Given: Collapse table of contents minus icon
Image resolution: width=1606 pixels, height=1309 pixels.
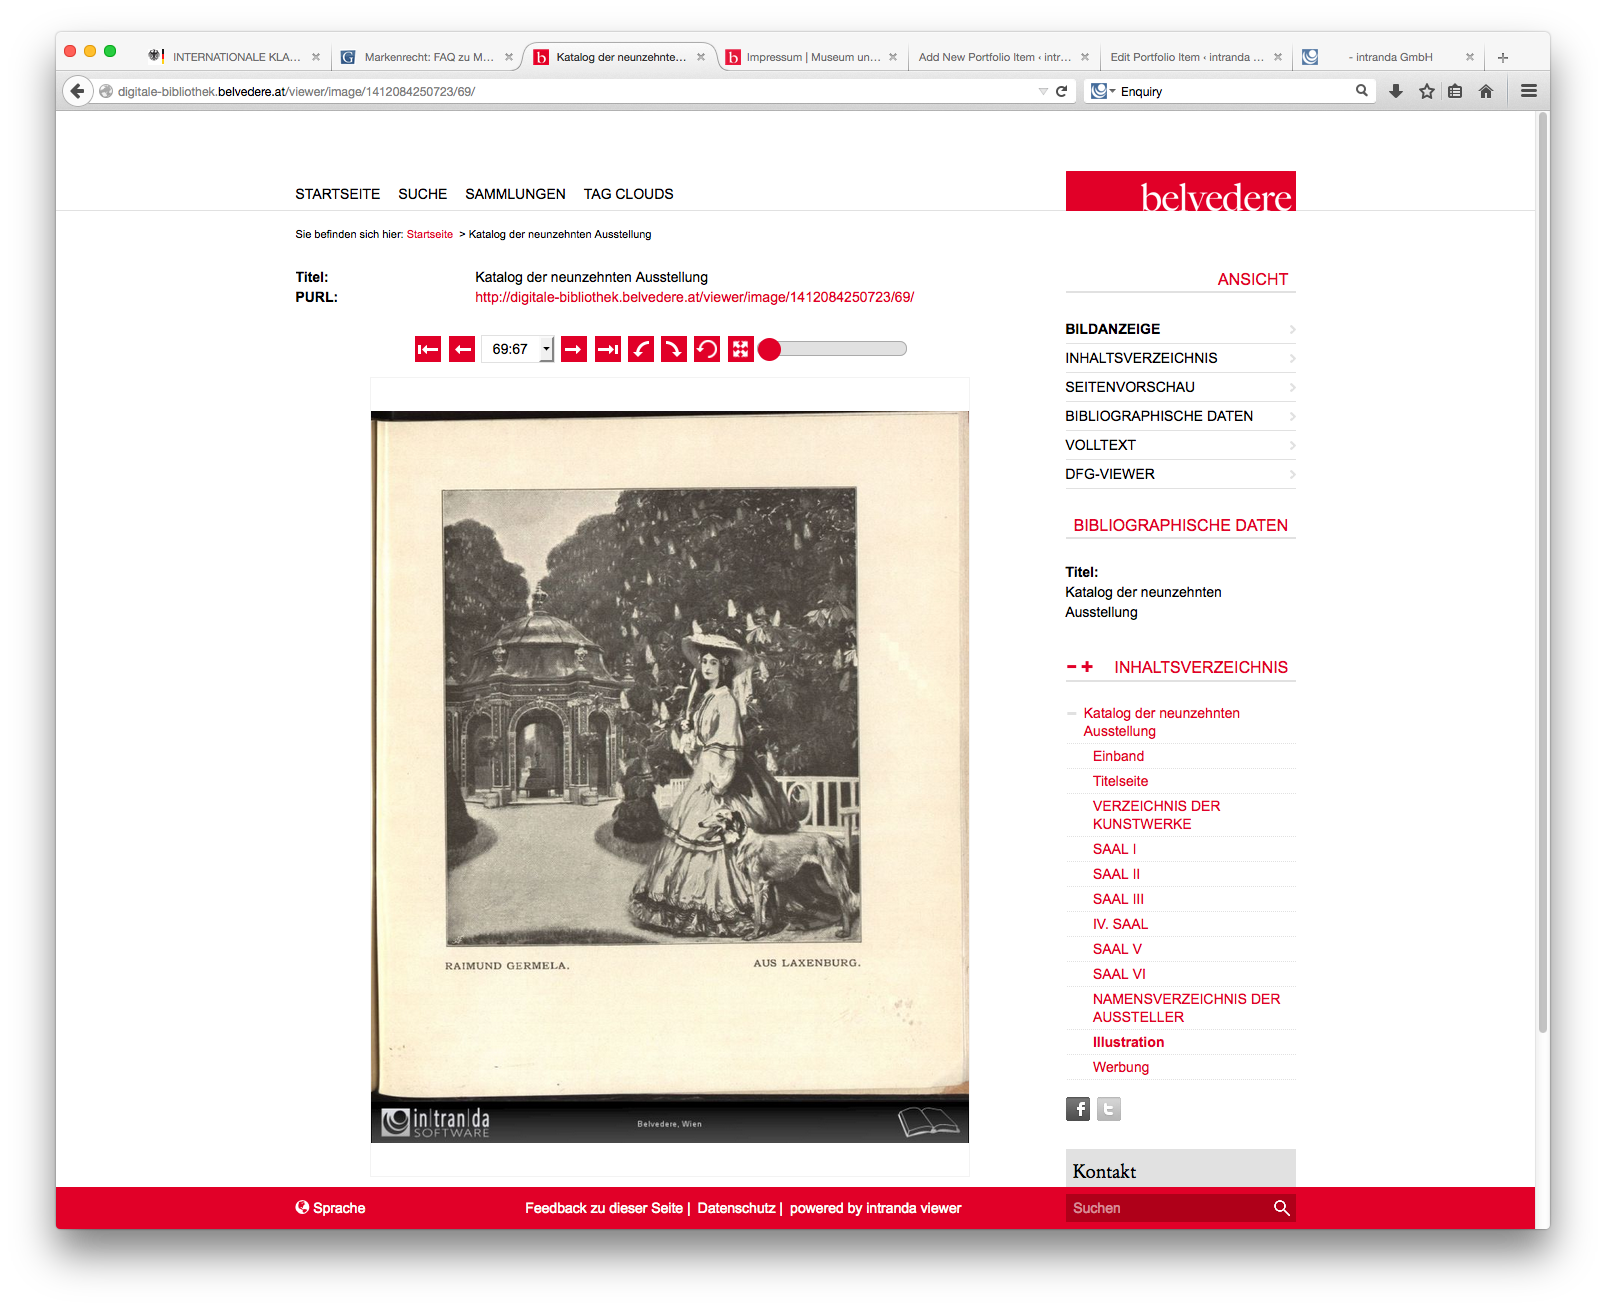Looking at the screenshot, I should pos(1071,667).
